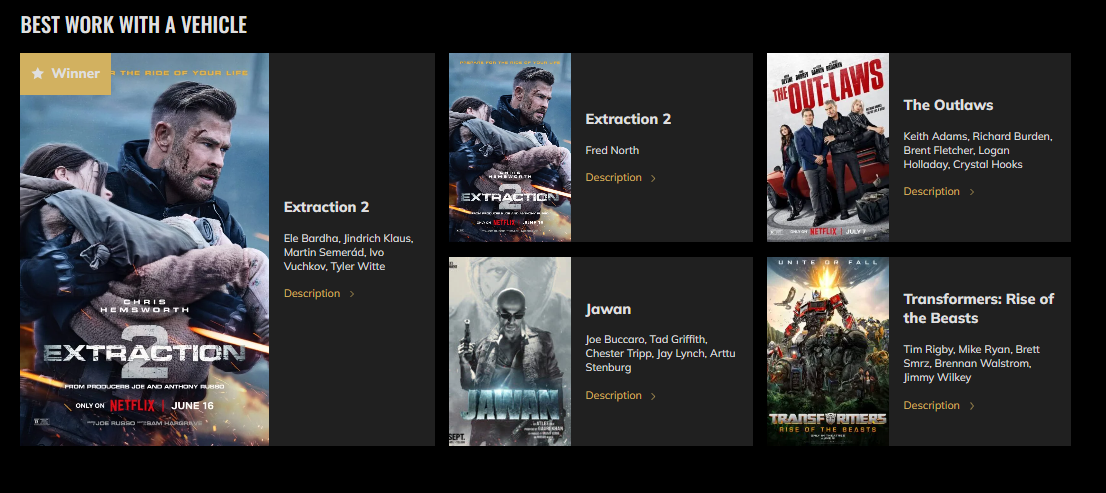Select the Extraction 2 title in winner card
Viewport: 1106px width, 493px height.
326,207
